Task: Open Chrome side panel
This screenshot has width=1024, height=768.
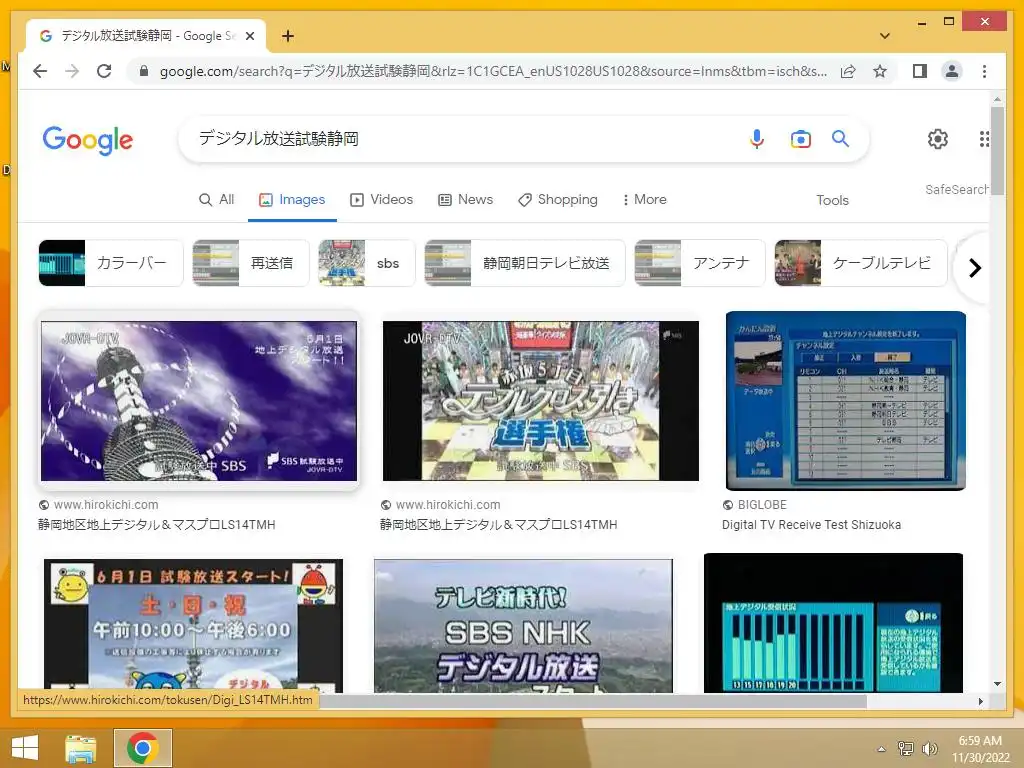Action: (920, 71)
